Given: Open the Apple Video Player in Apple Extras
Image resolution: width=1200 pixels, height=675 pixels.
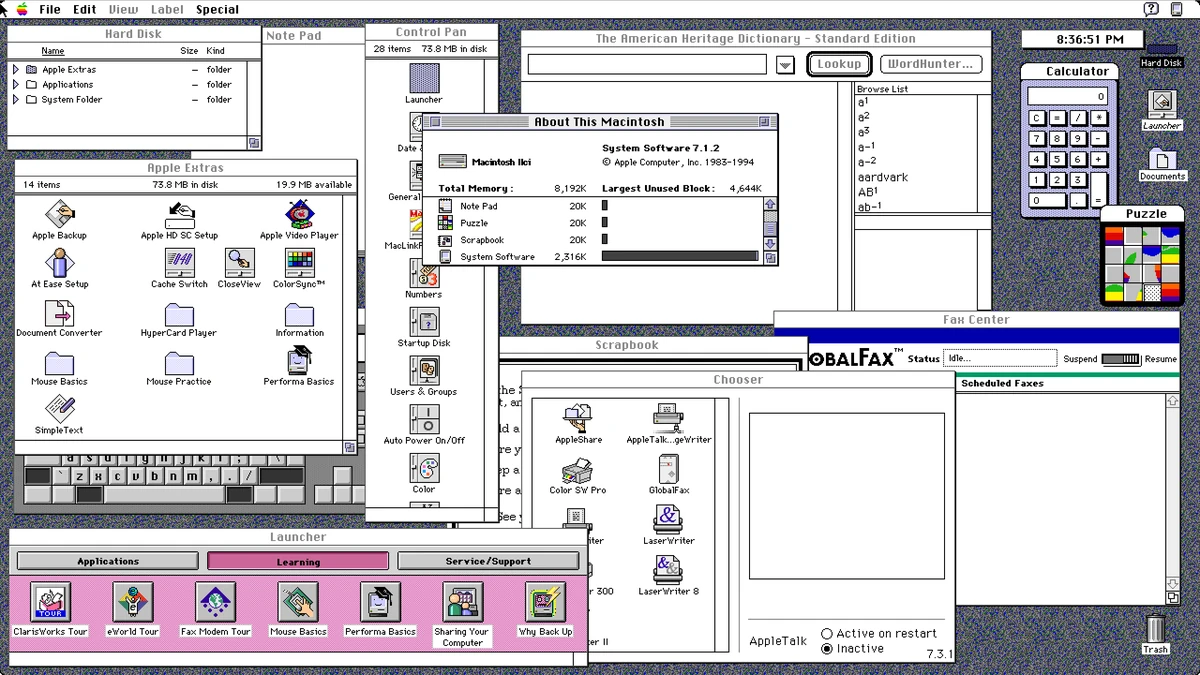Looking at the screenshot, I should (300, 213).
